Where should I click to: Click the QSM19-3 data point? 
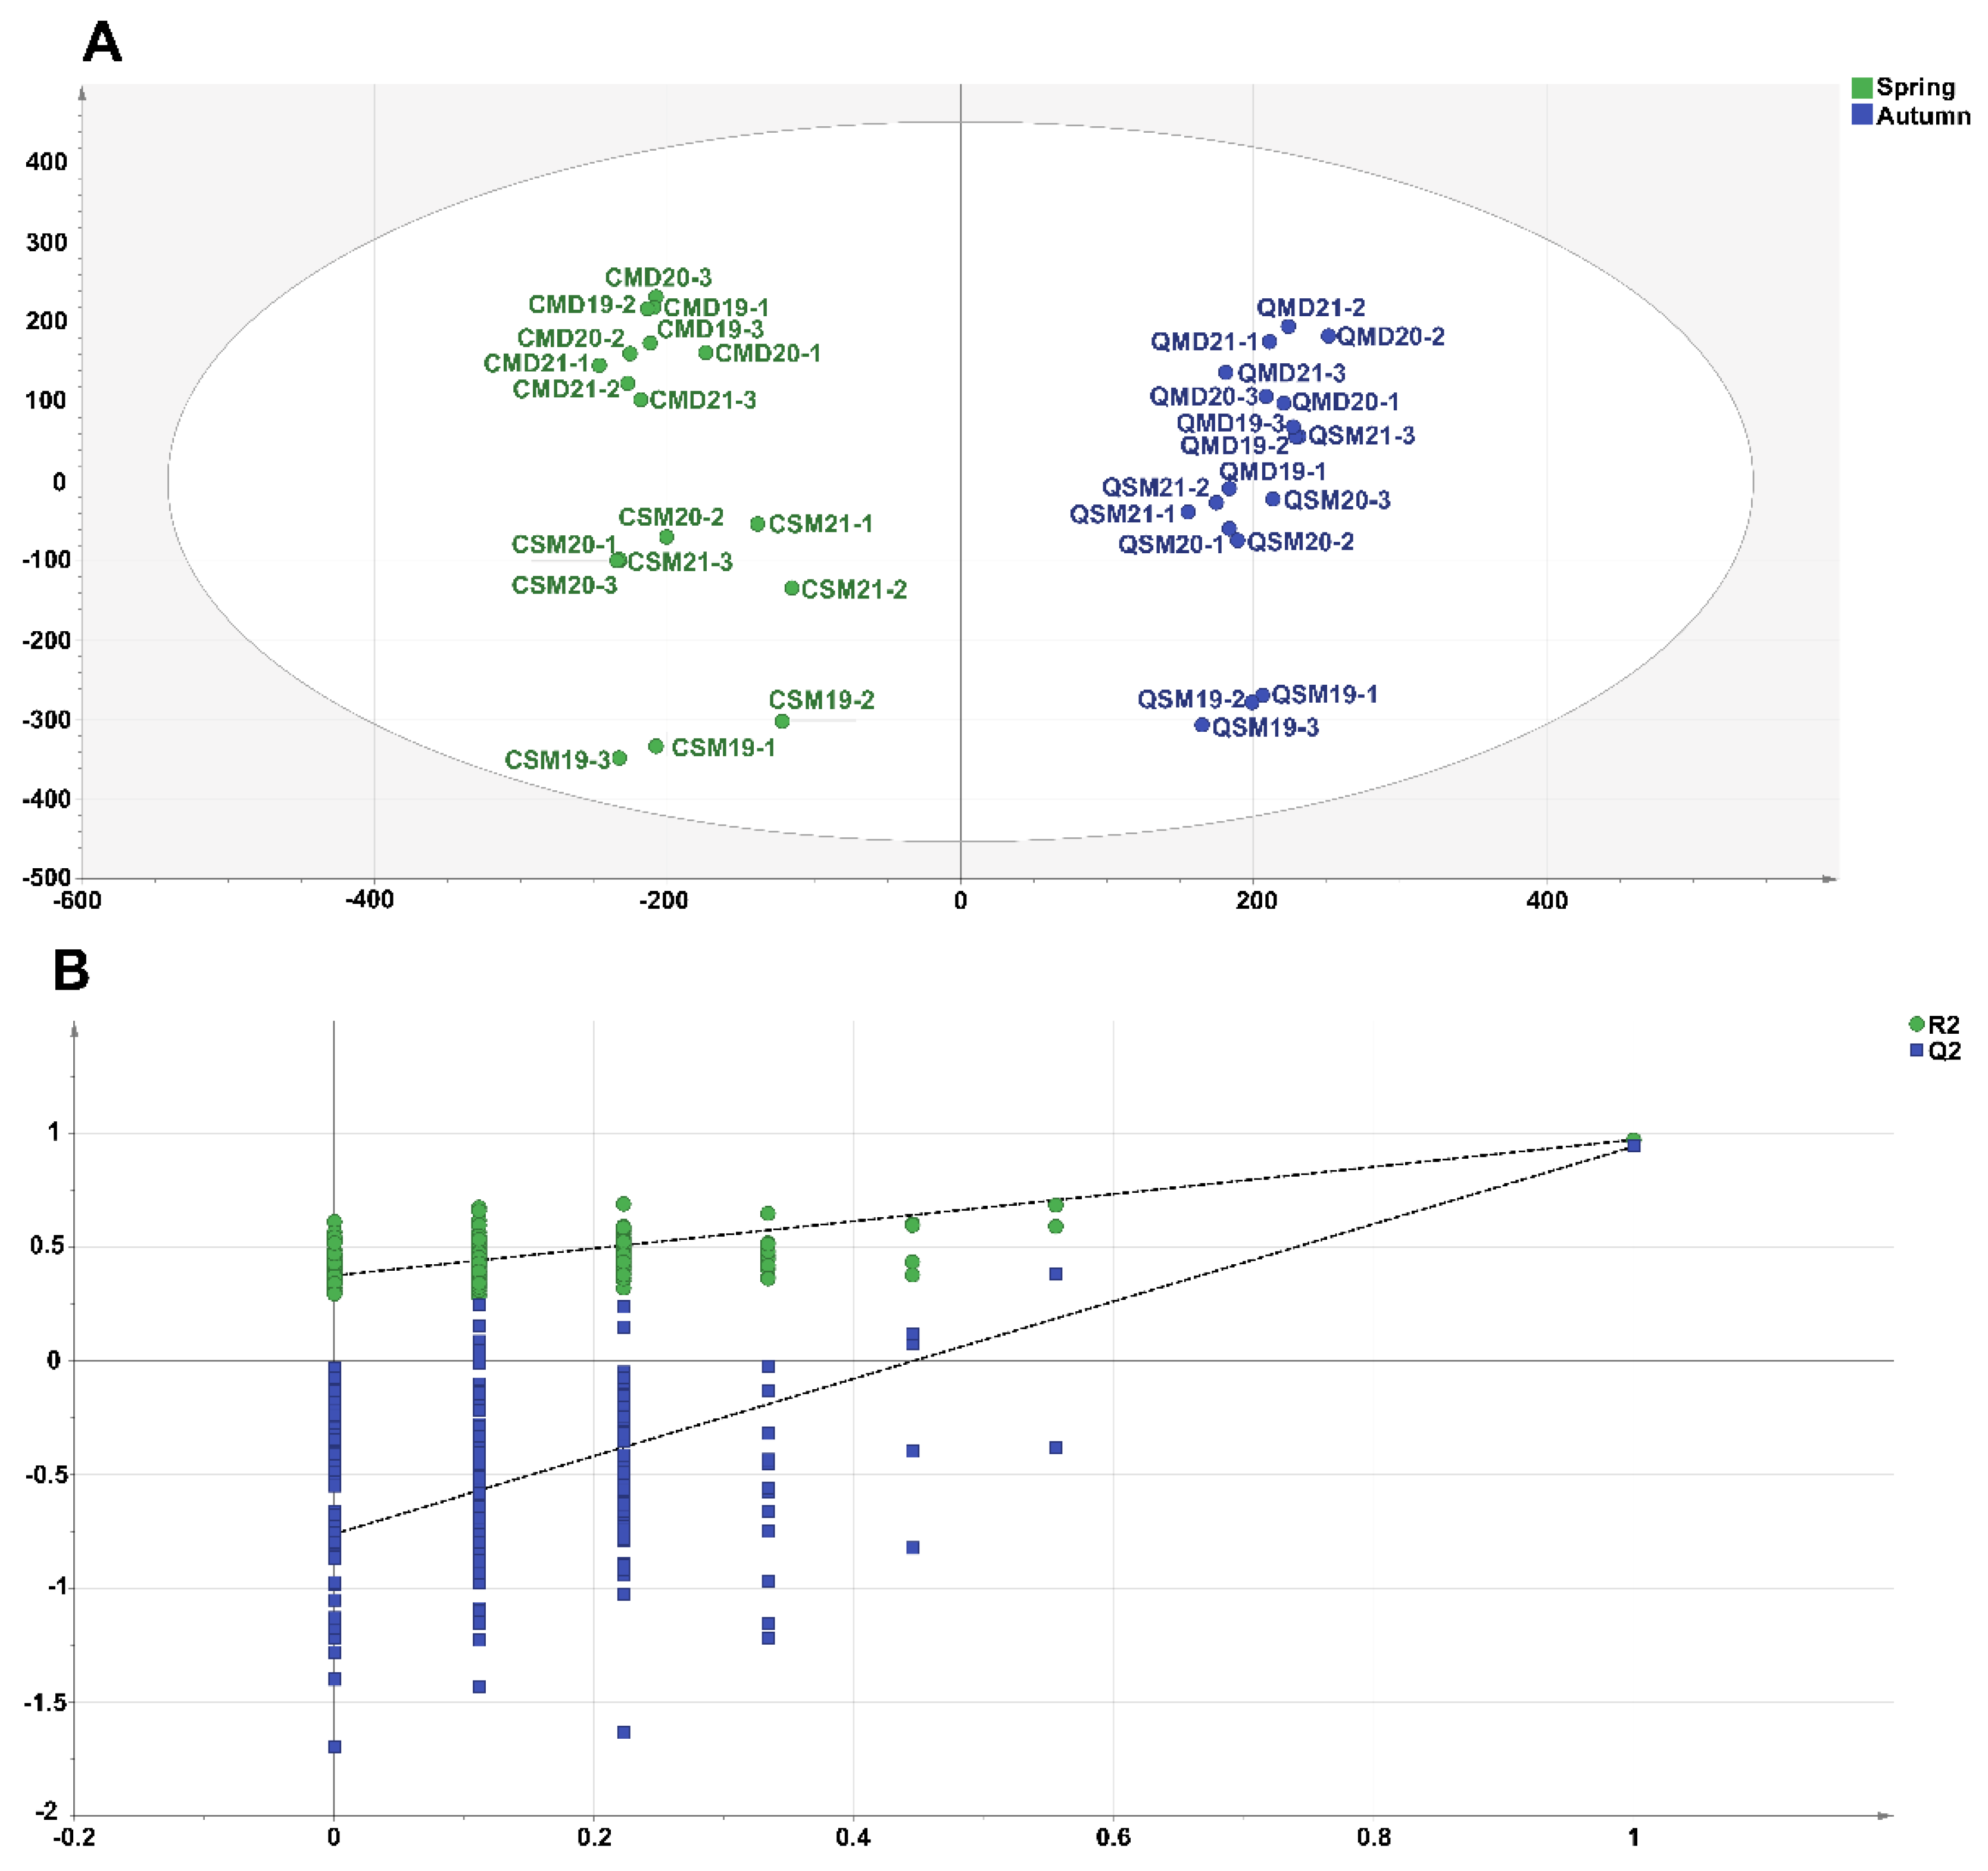[1202, 725]
